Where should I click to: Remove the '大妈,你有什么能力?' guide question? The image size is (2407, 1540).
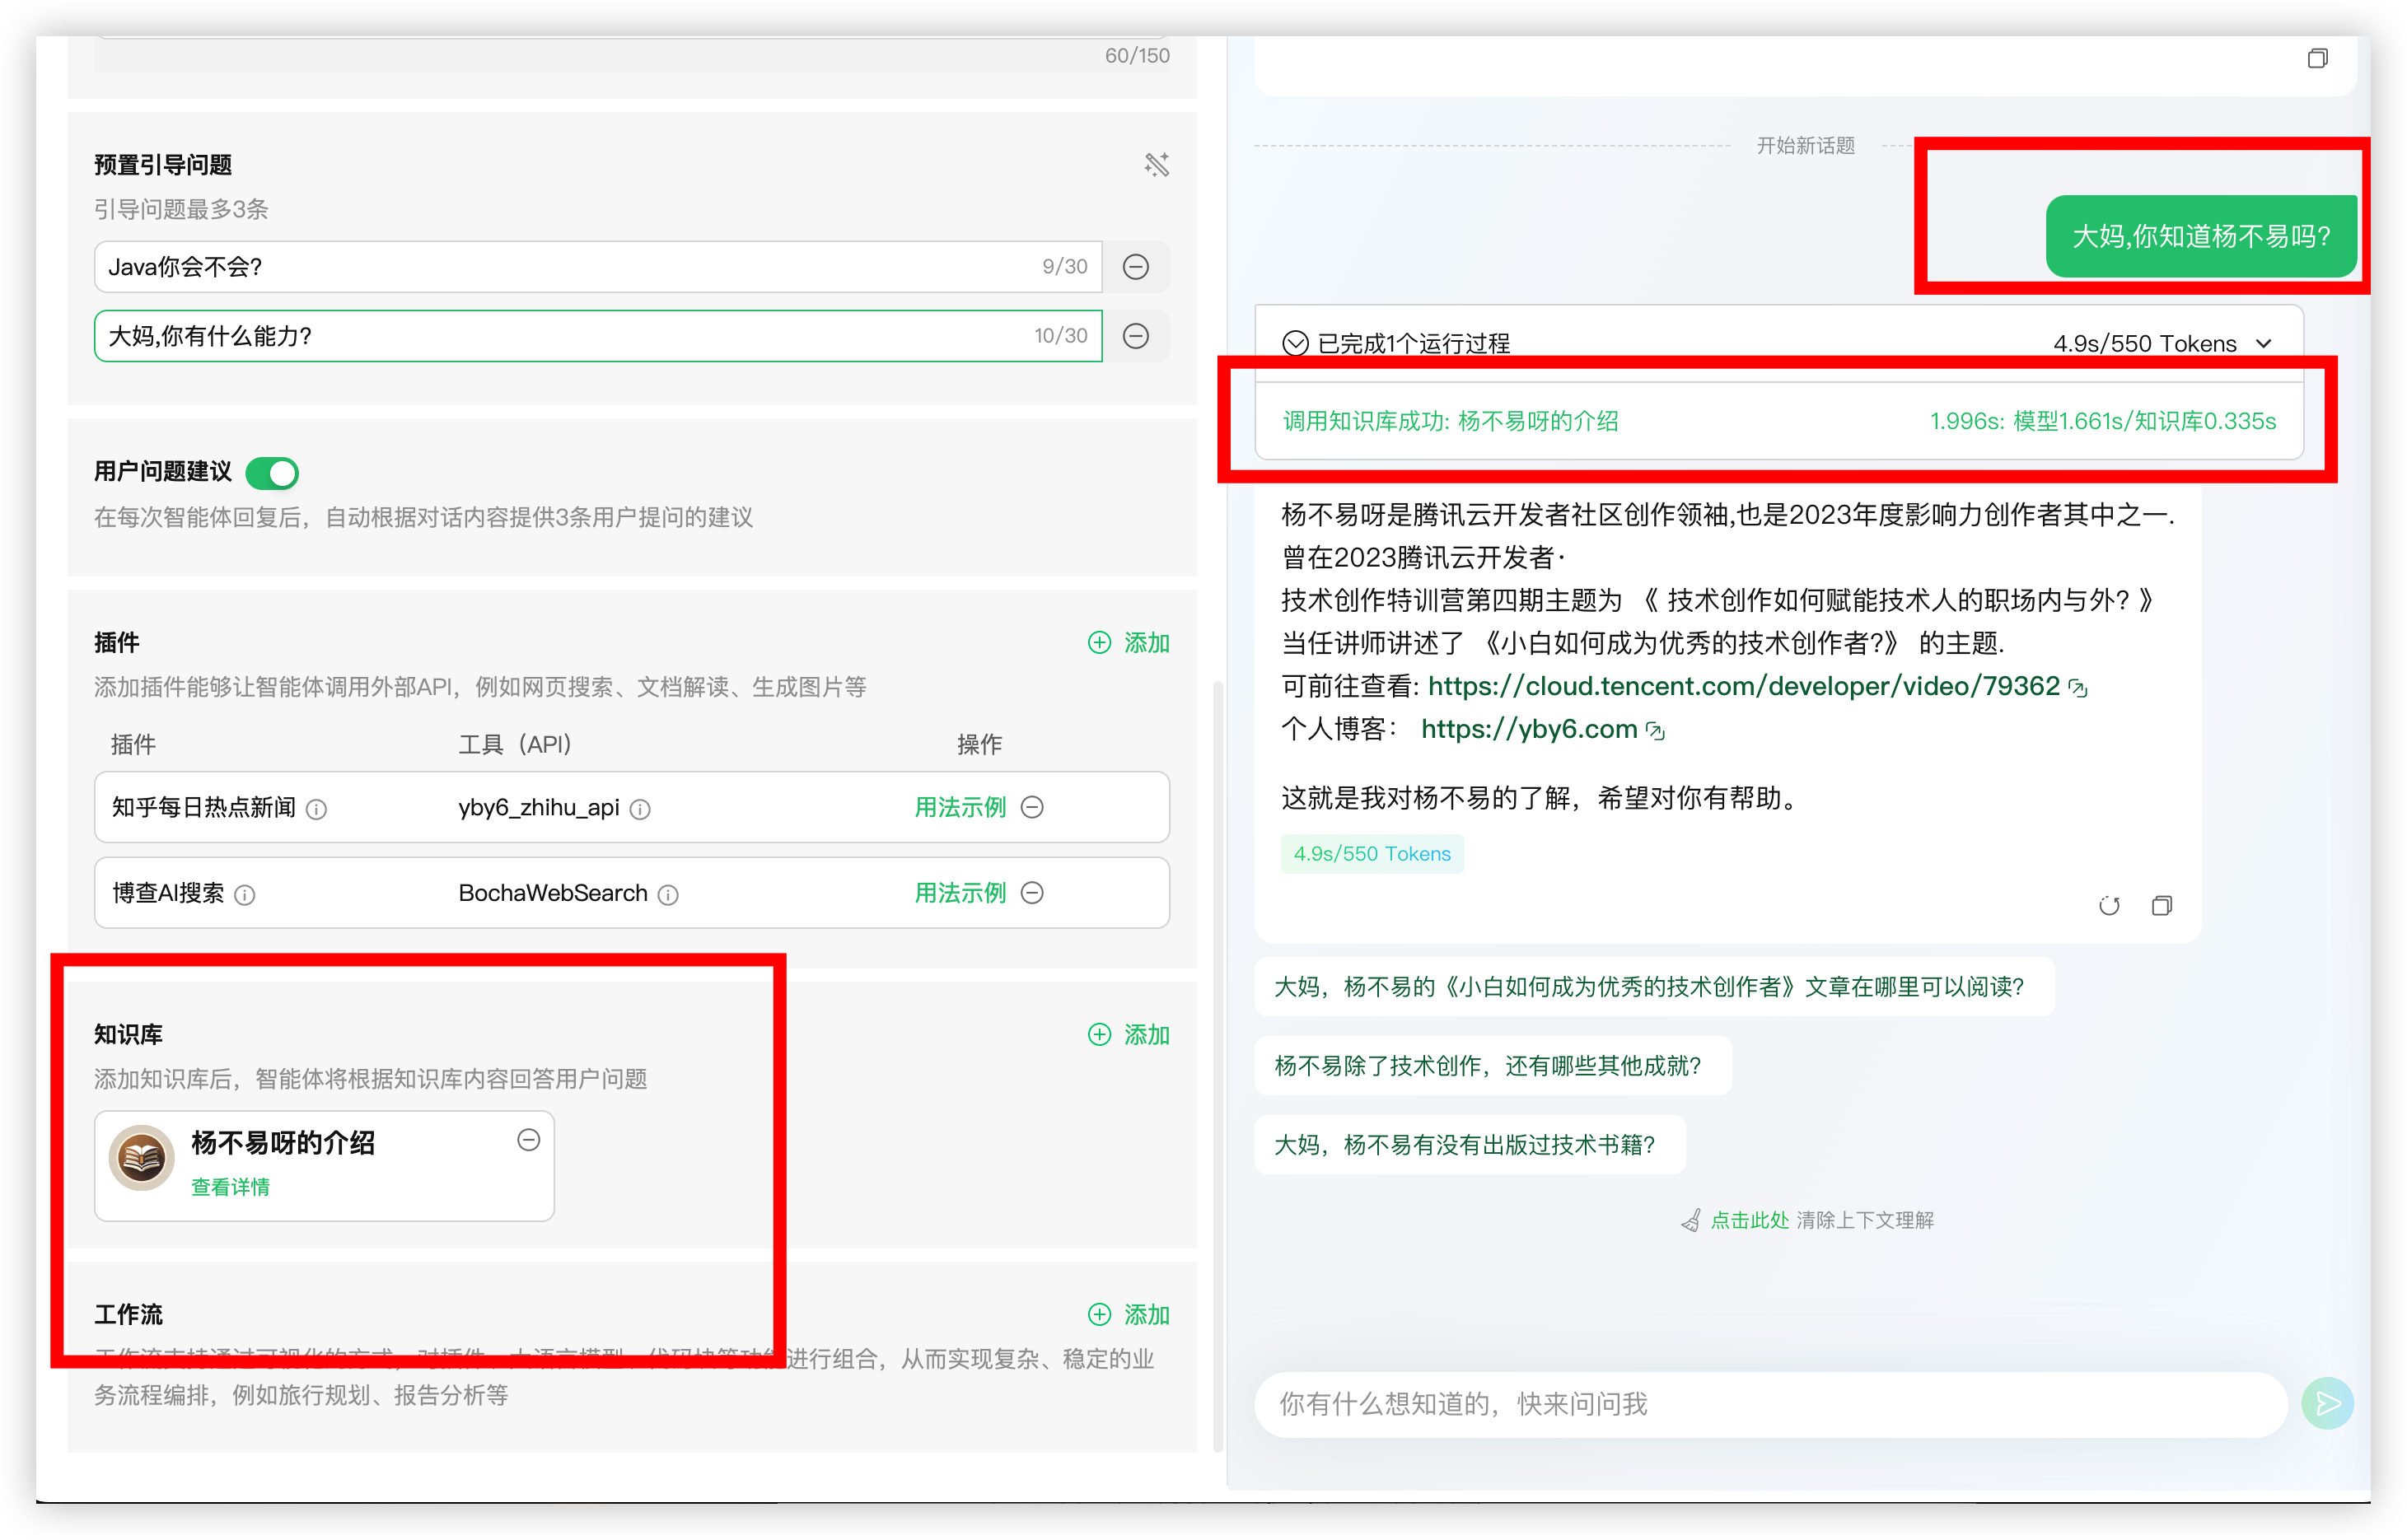click(x=1135, y=336)
